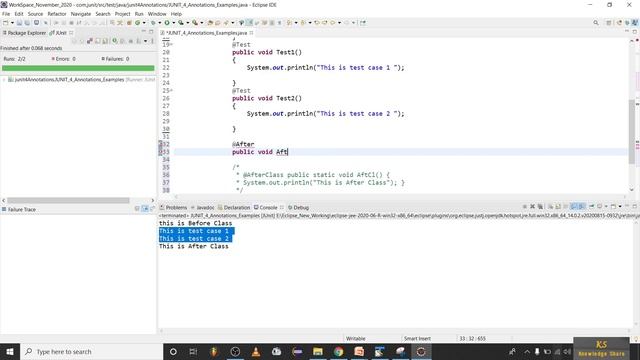
Task: Click the Compare Result icon in Failure Trace
Action: click(x=153, y=209)
